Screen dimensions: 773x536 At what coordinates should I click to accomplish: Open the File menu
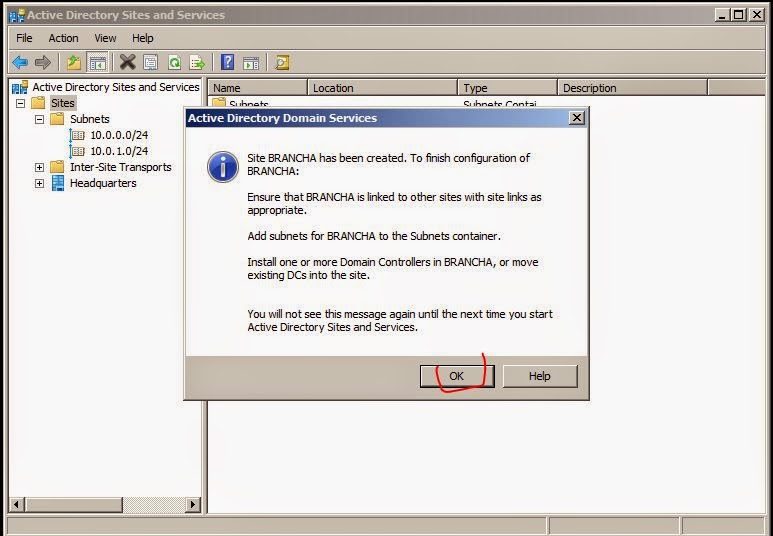[24, 38]
